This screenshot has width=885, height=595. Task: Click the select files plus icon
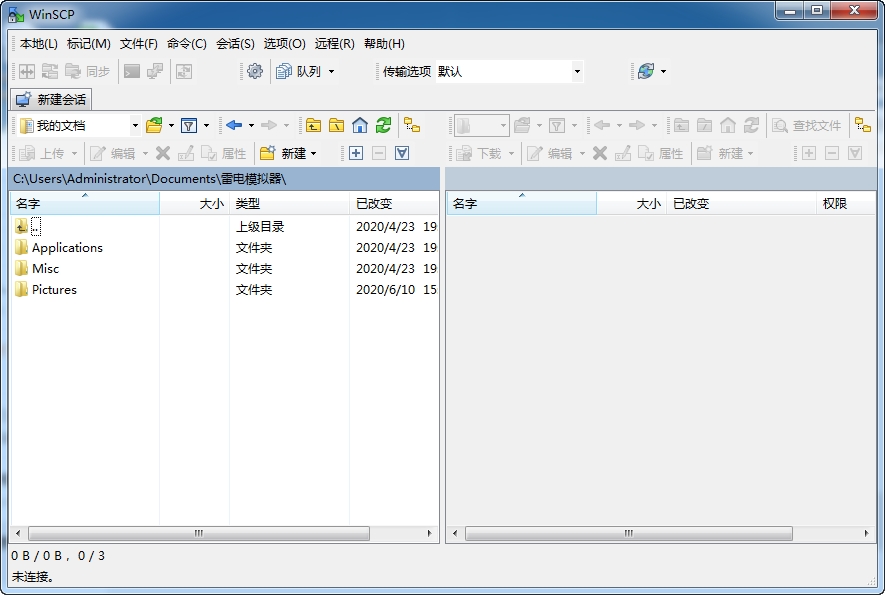pos(356,153)
